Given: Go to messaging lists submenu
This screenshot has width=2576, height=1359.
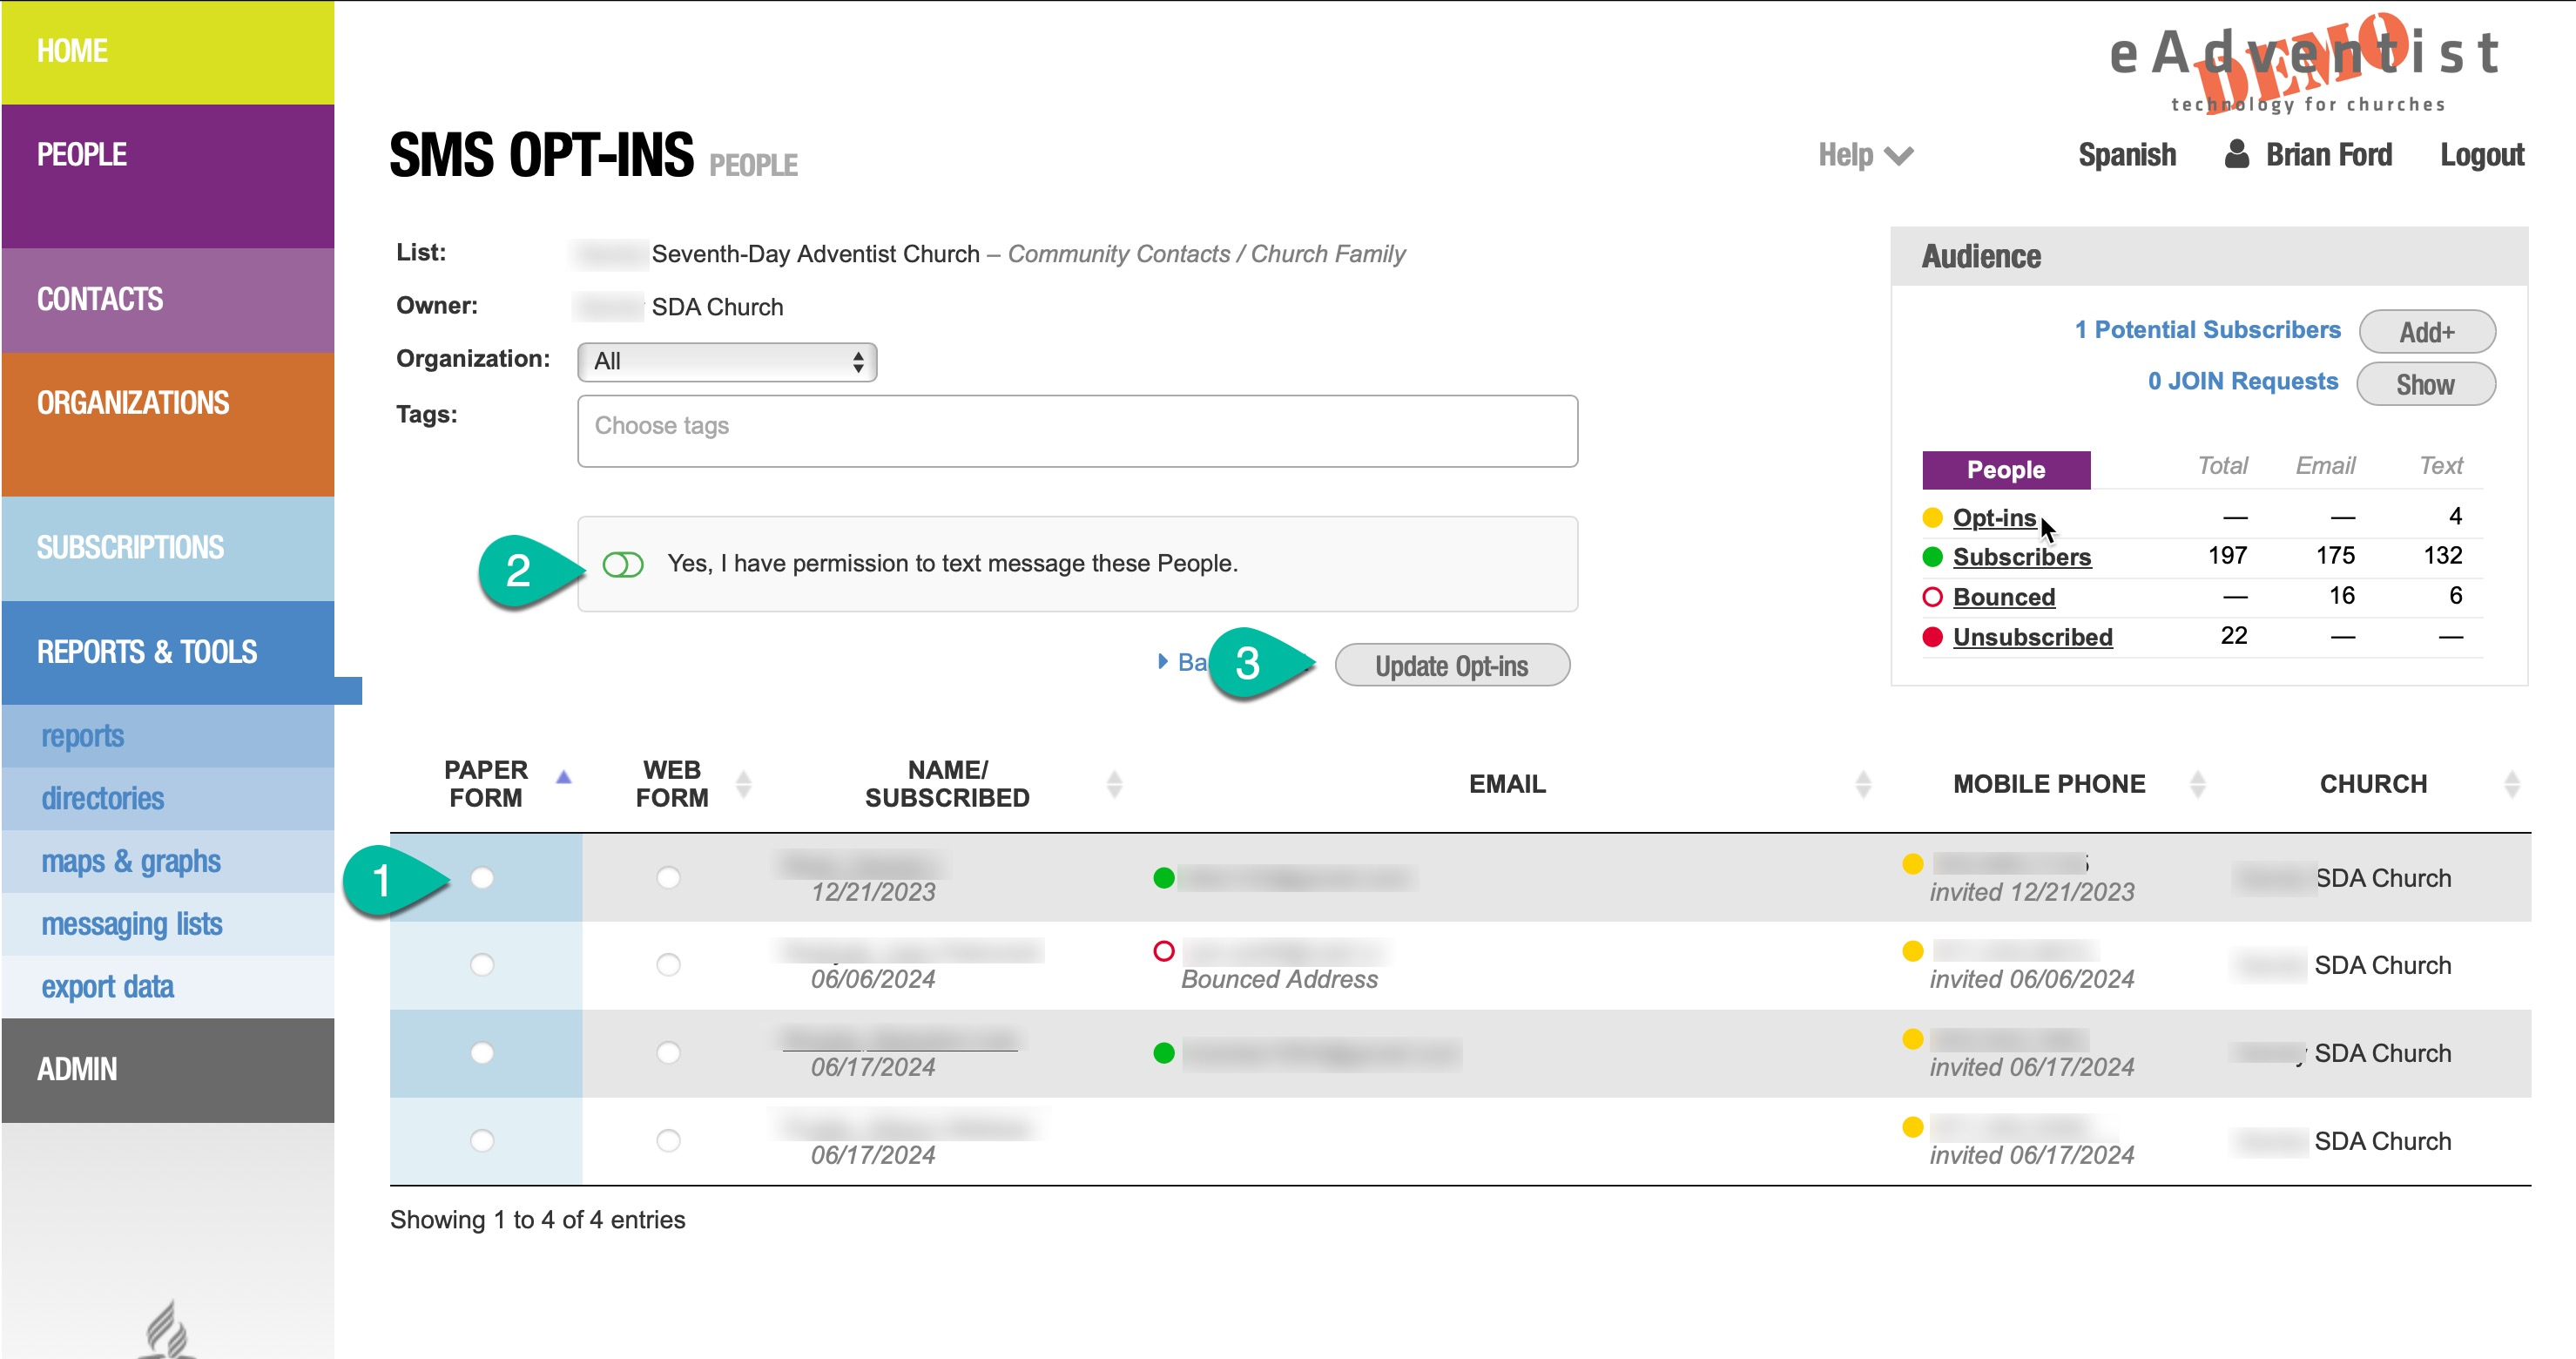Looking at the screenshot, I should pyautogui.click(x=131, y=924).
